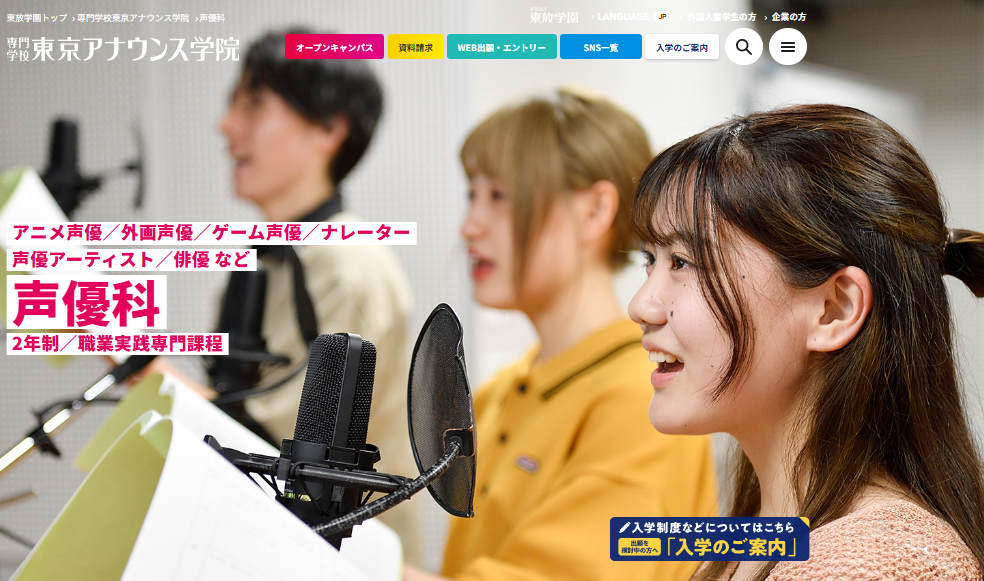This screenshot has width=984, height=581.
Task: Click the yellow 資料請求 button
Action: pyautogui.click(x=415, y=47)
